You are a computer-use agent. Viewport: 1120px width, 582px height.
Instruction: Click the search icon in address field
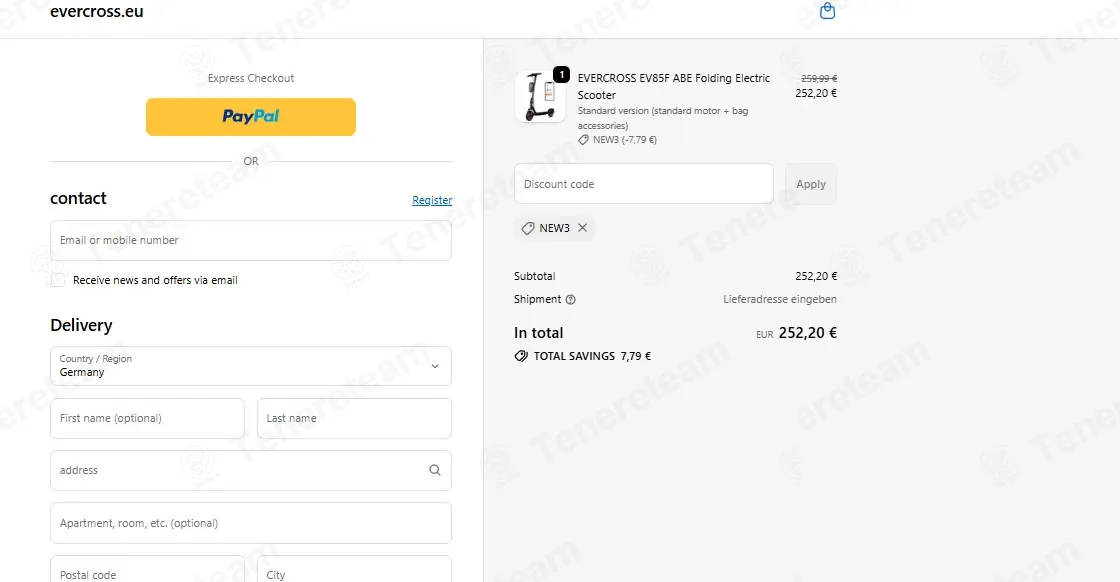(434, 470)
